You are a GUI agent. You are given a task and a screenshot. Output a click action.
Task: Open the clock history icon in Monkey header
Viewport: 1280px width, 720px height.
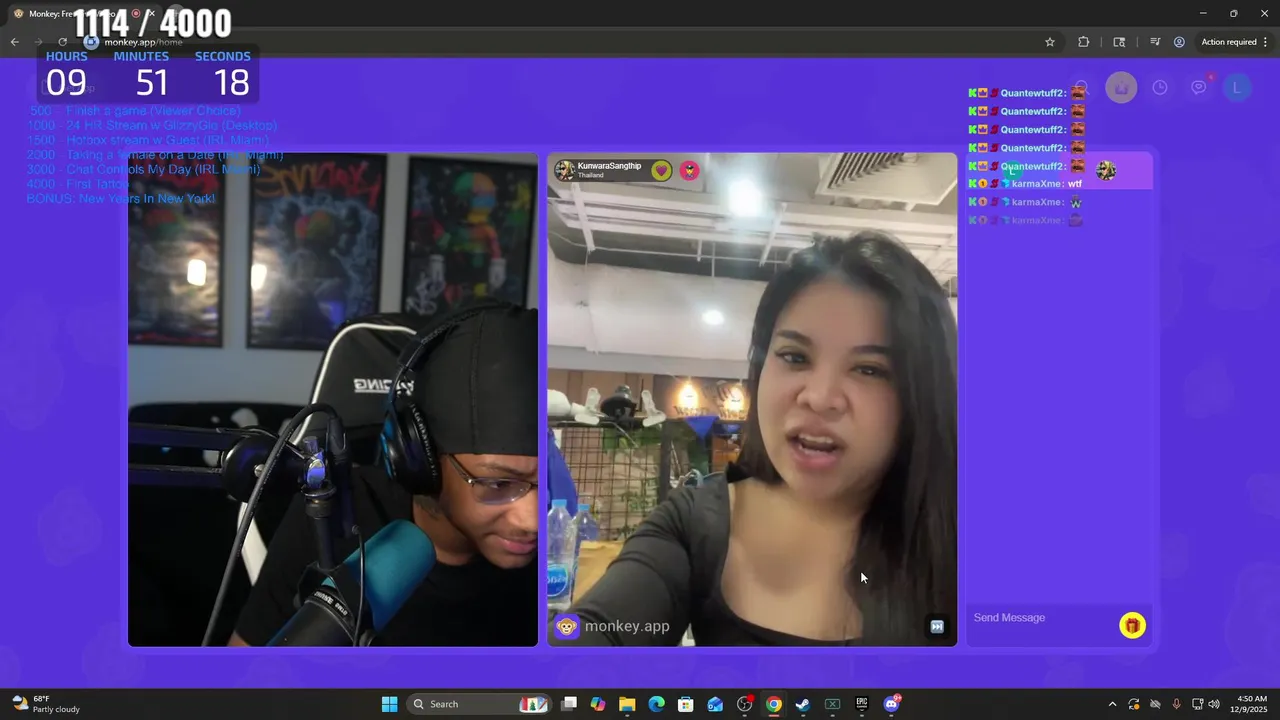pos(1160,88)
